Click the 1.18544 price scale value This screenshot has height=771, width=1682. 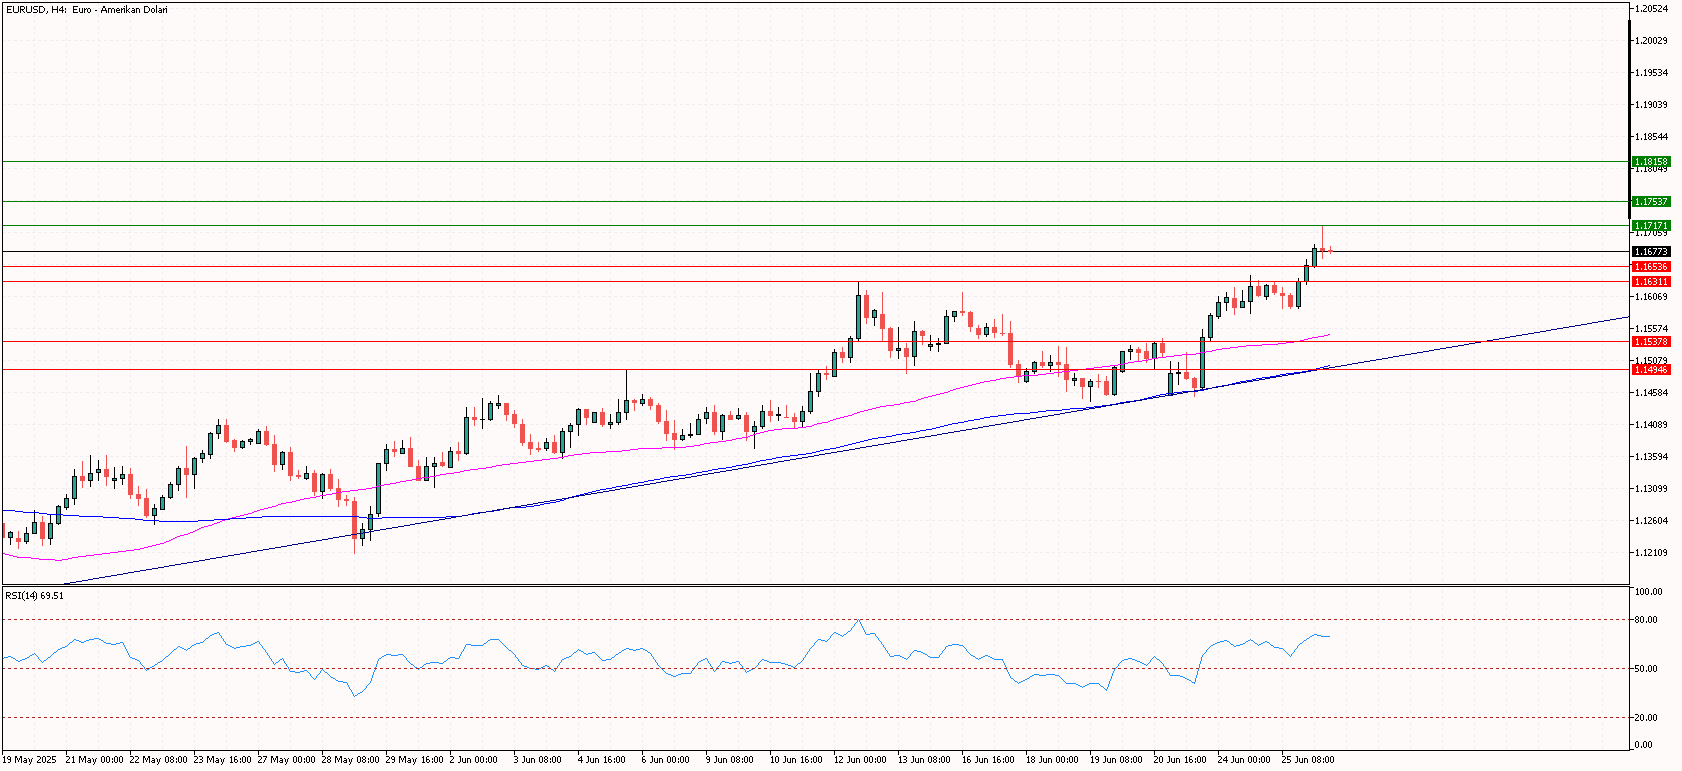1652,137
